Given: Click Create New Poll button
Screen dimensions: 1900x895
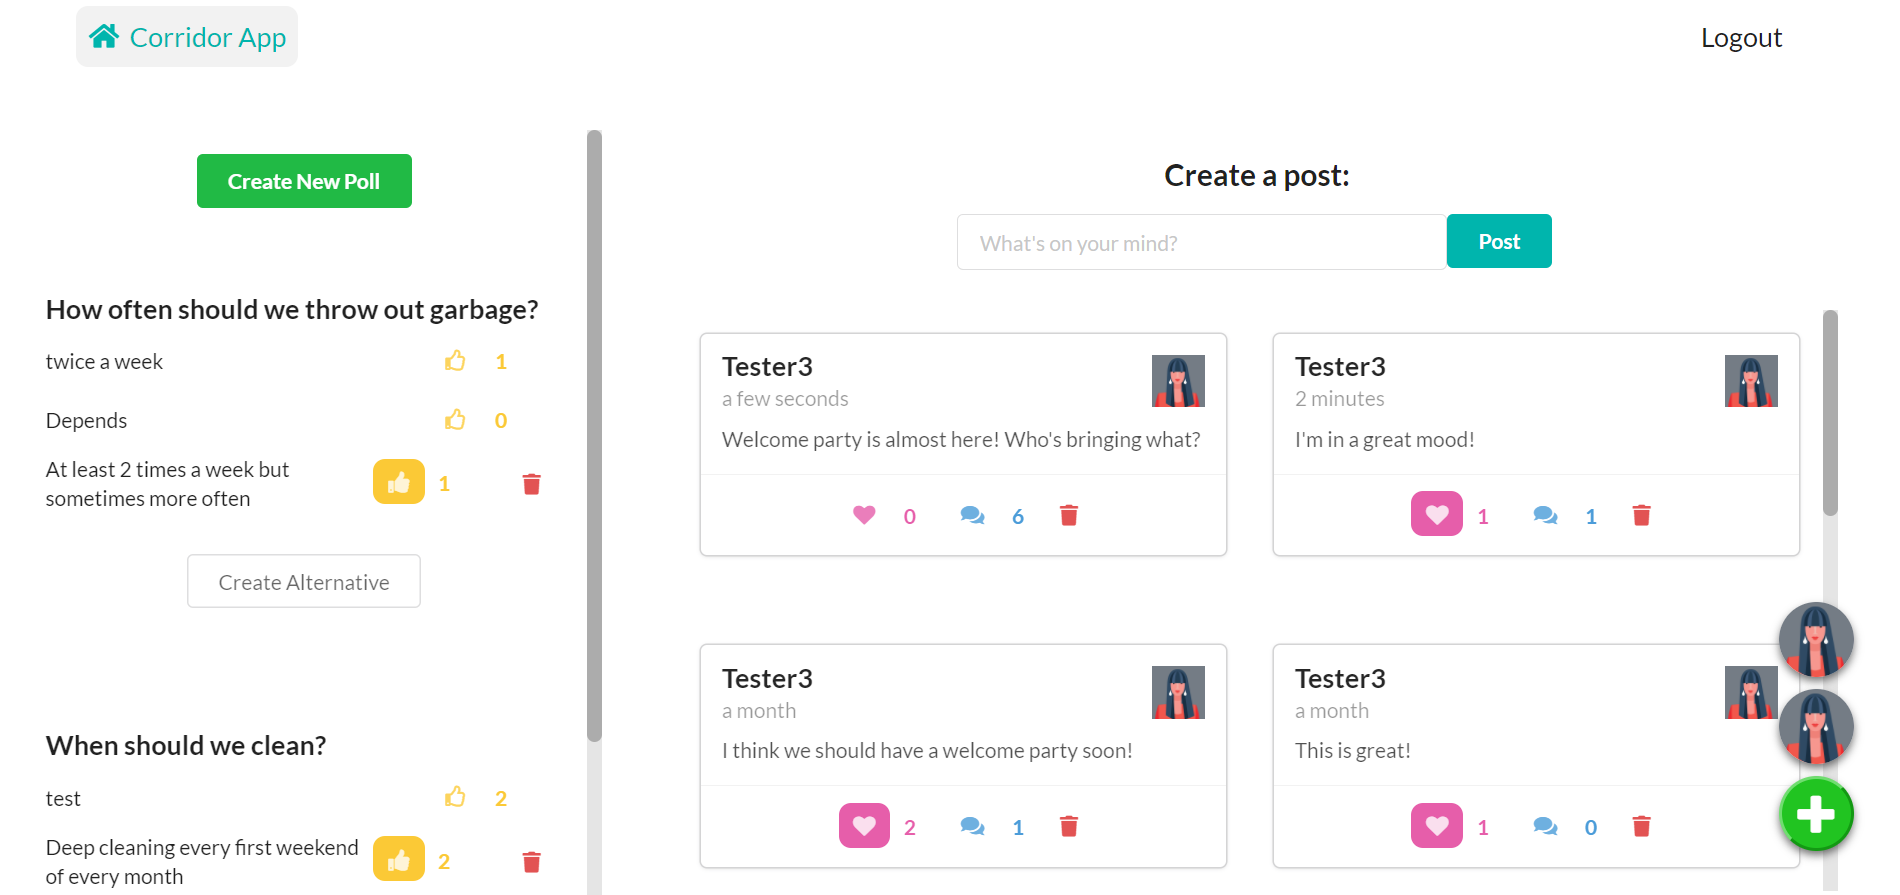Looking at the screenshot, I should tap(304, 181).
